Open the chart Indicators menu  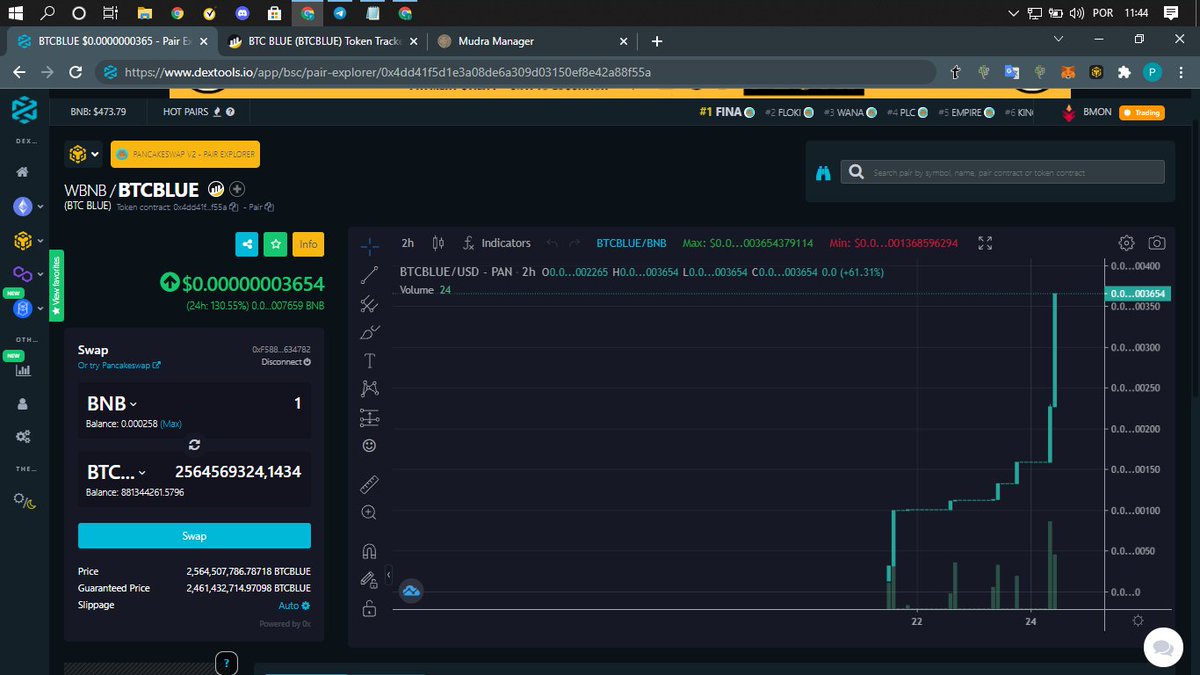pyautogui.click(x=497, y=243)
